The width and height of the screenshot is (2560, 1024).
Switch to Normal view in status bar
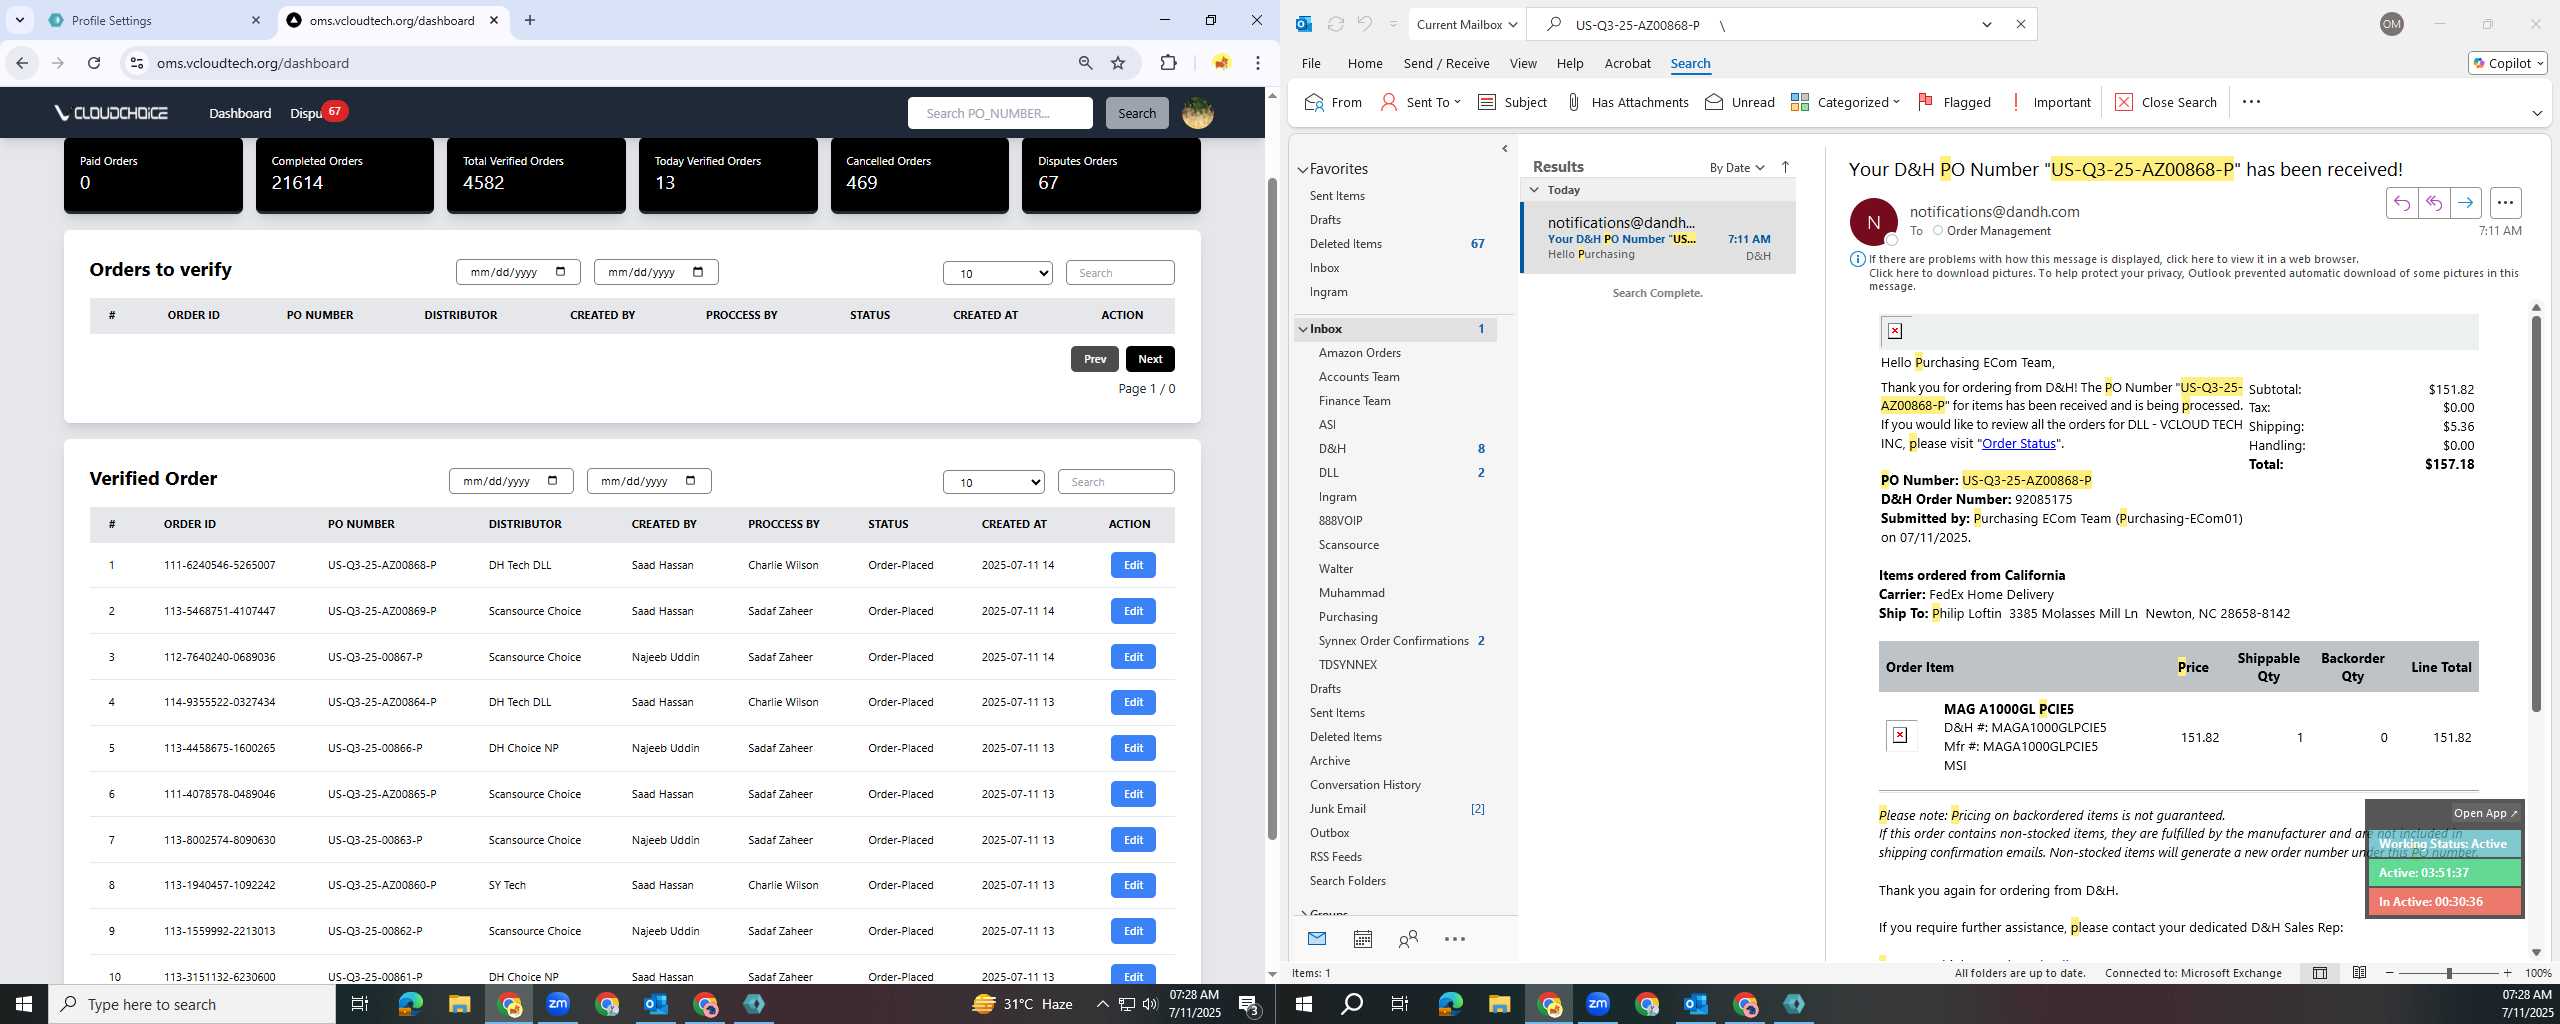point(2320,973)
